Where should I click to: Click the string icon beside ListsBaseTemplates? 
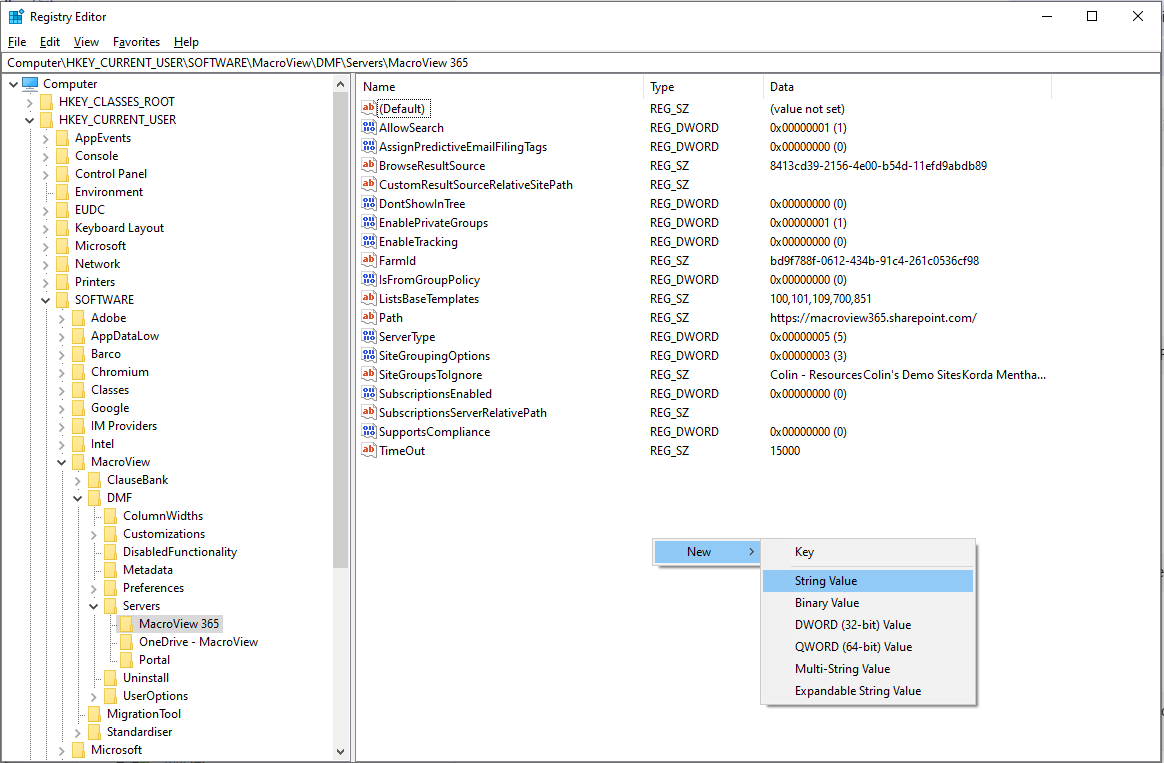368,298
